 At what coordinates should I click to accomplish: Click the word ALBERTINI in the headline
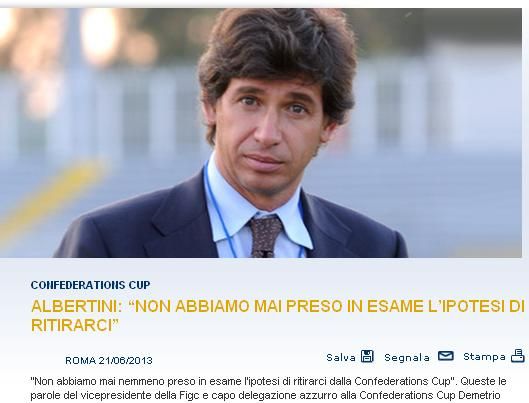pyautogui.click(x=76, y=306)
